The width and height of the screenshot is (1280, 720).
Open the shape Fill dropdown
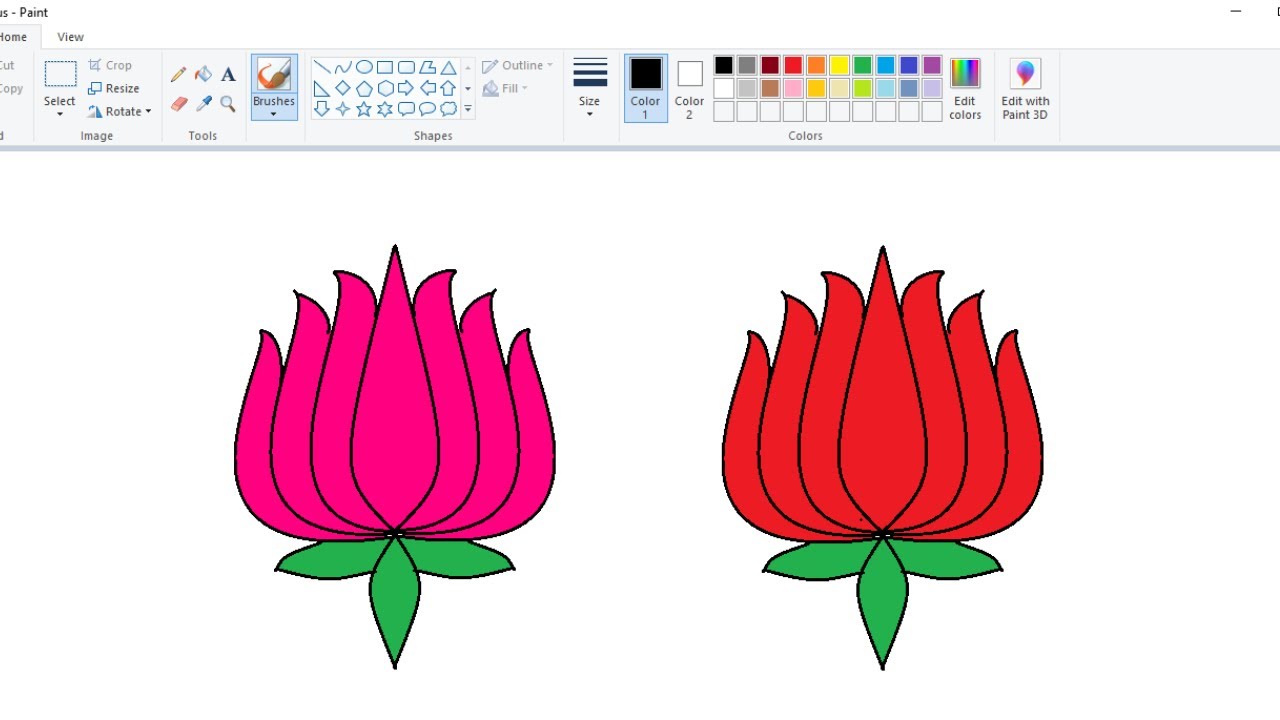[506, 88]
